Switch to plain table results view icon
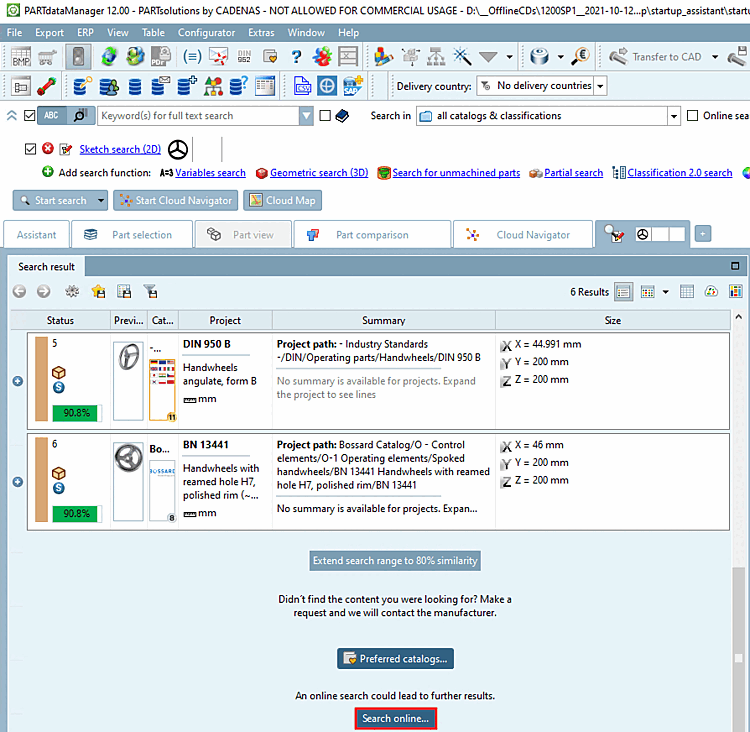The height and width of the screenshot is (732, 750). (686, 291)
